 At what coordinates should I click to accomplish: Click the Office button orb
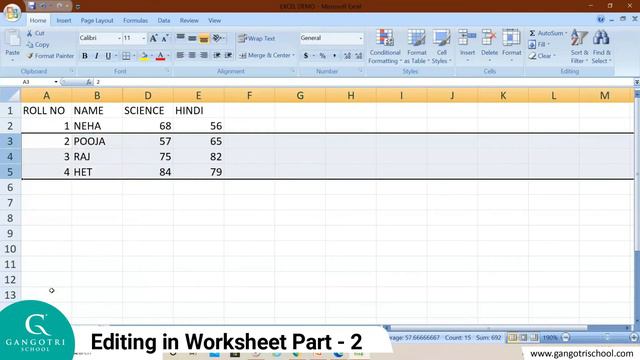12,12
